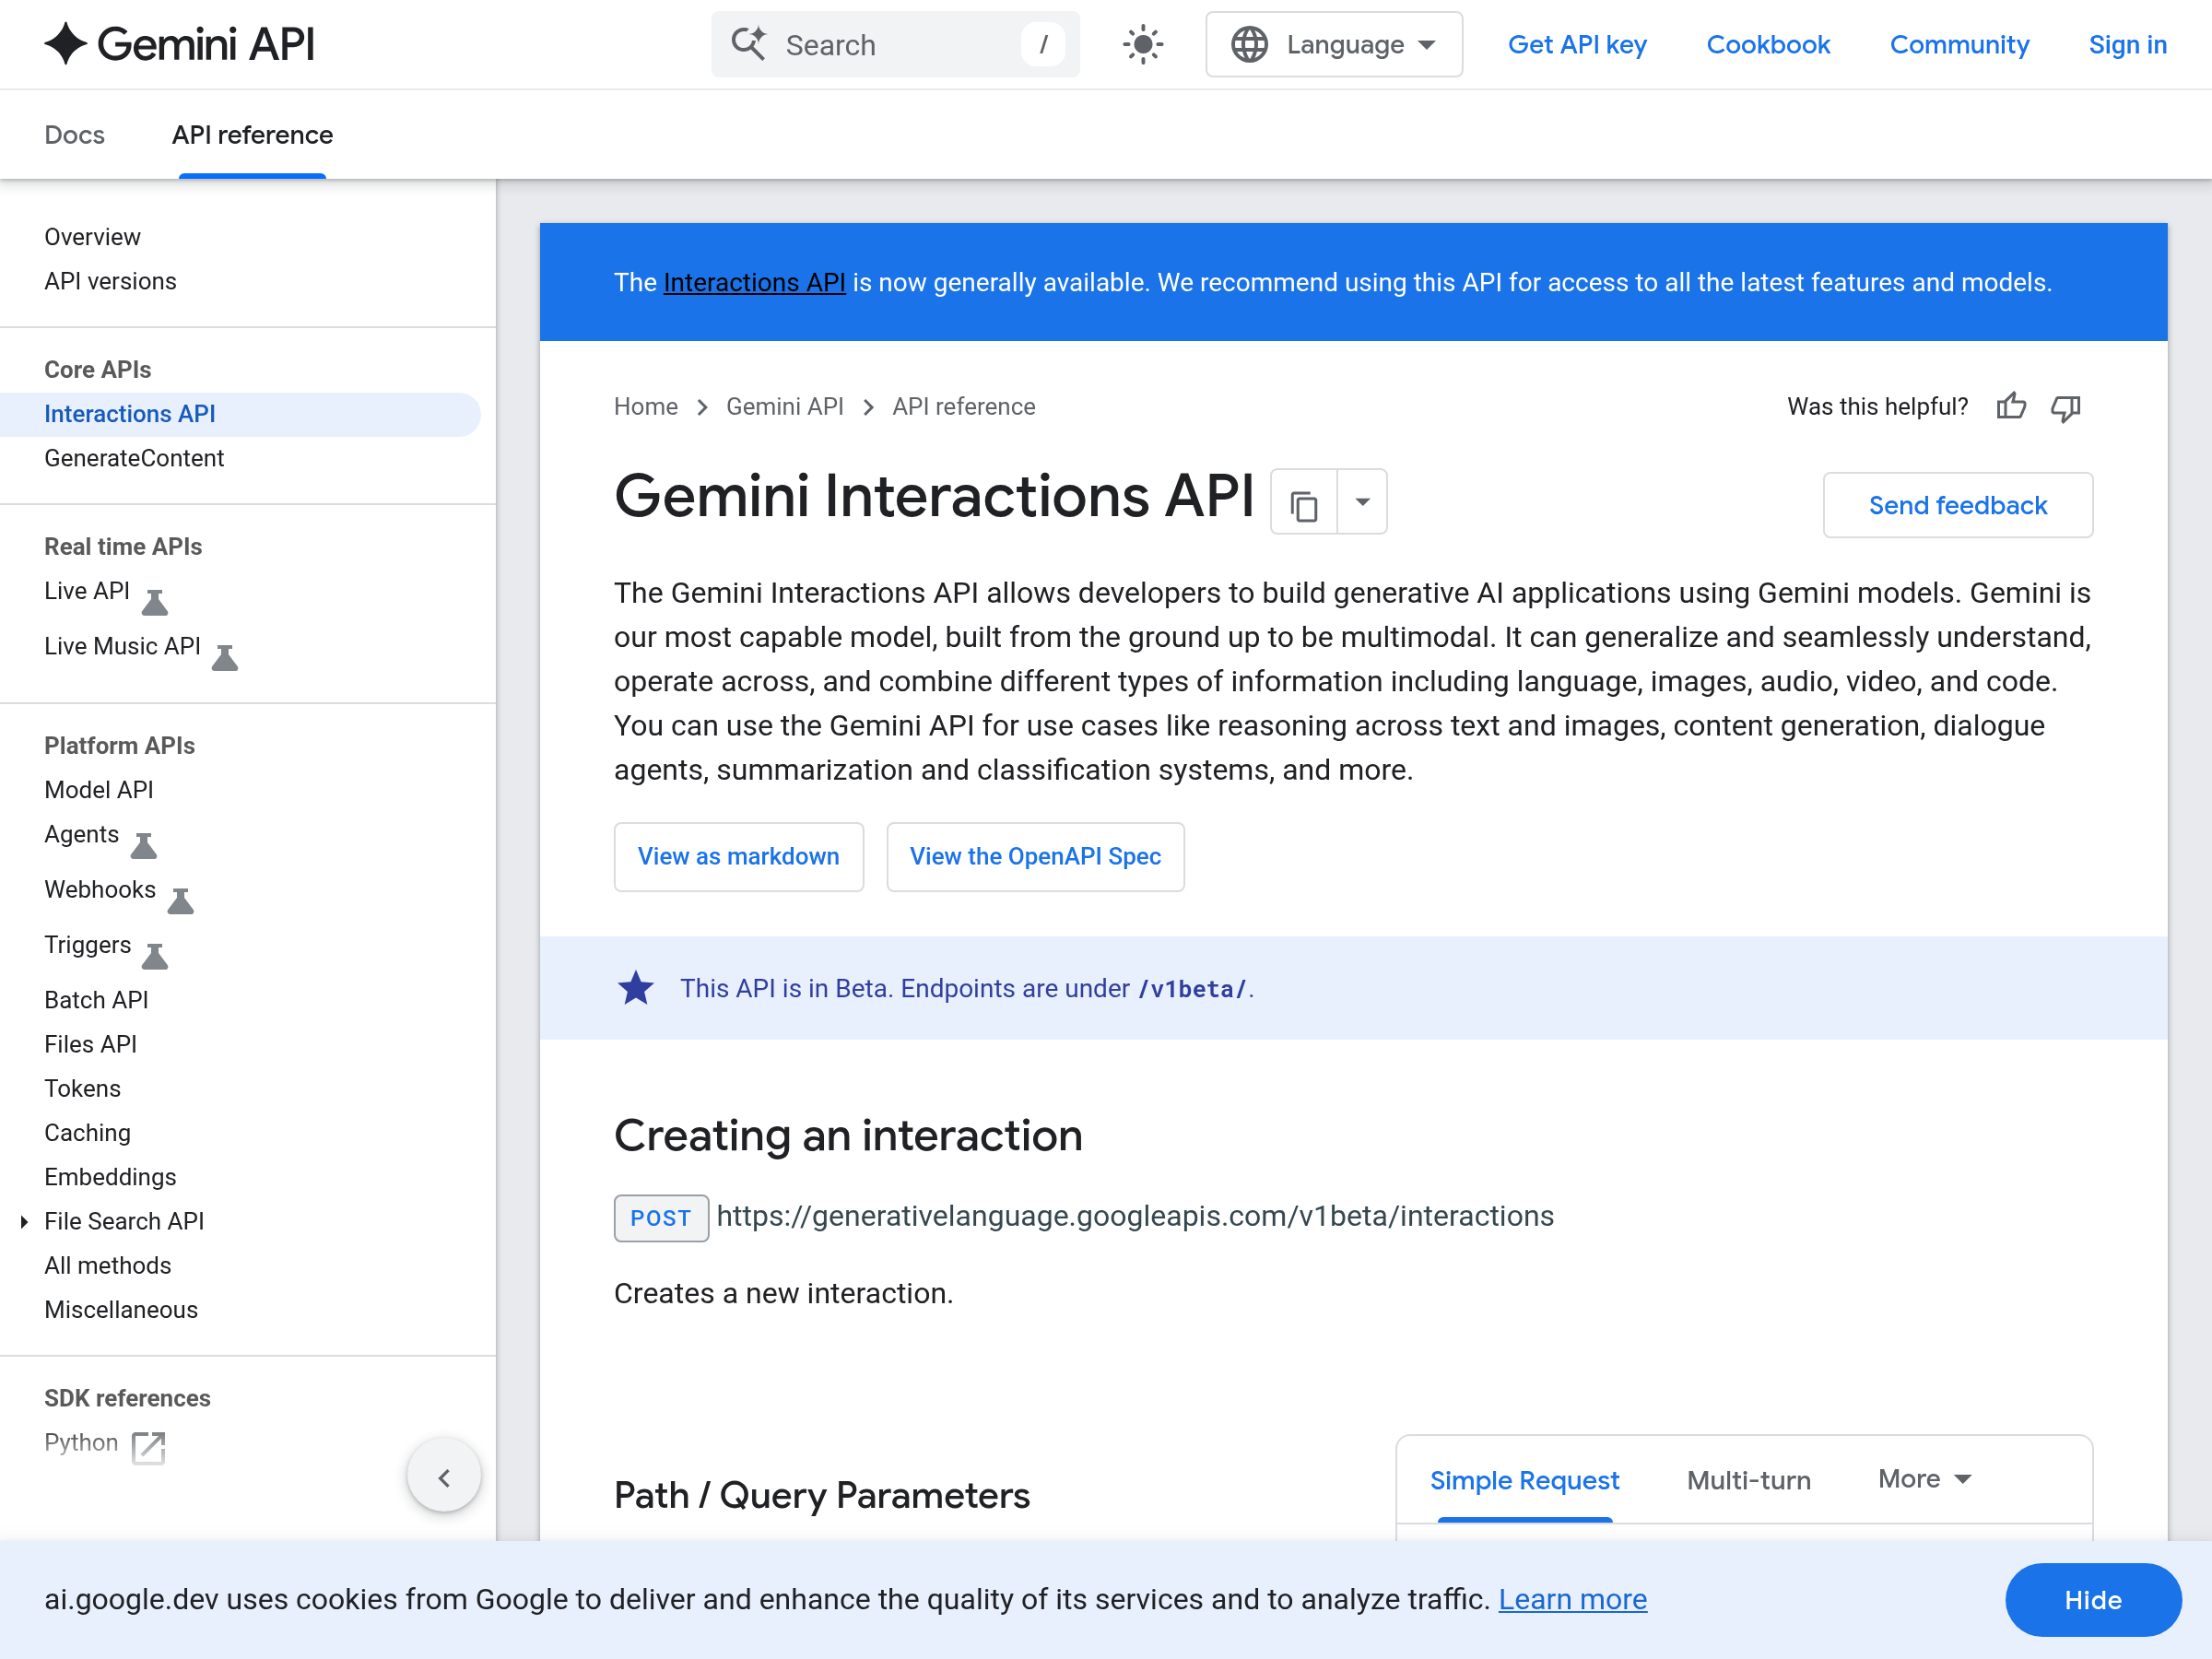Open Overview in the sidebar

point(92,237)
